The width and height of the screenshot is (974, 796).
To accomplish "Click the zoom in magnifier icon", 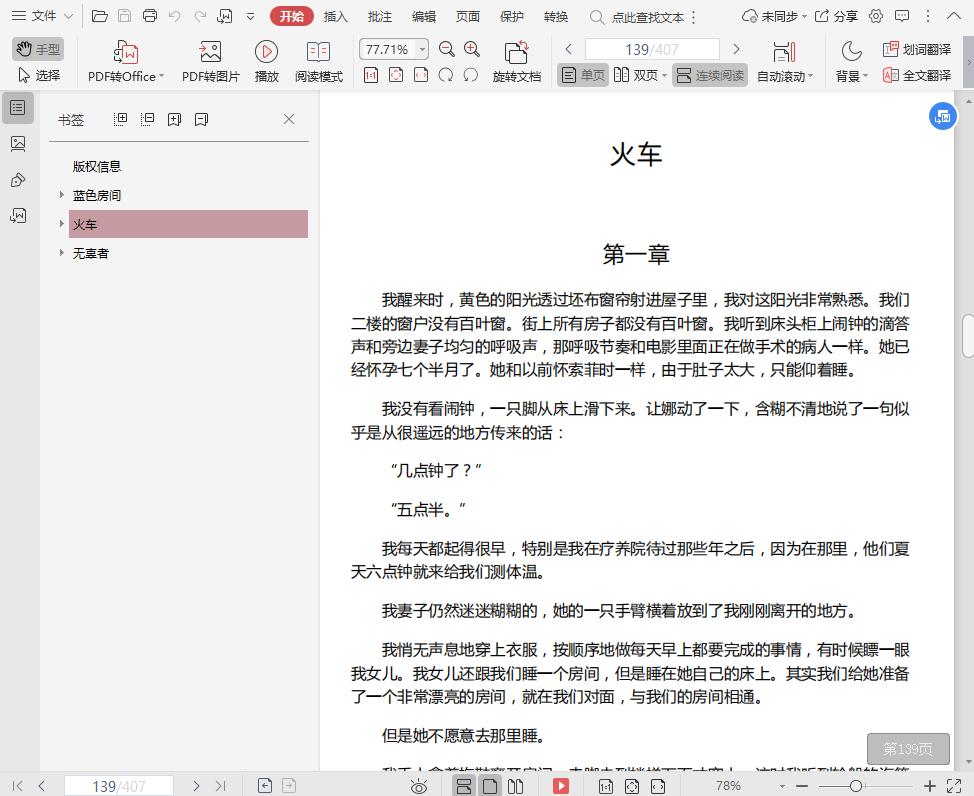I will [x=471, y=49].
